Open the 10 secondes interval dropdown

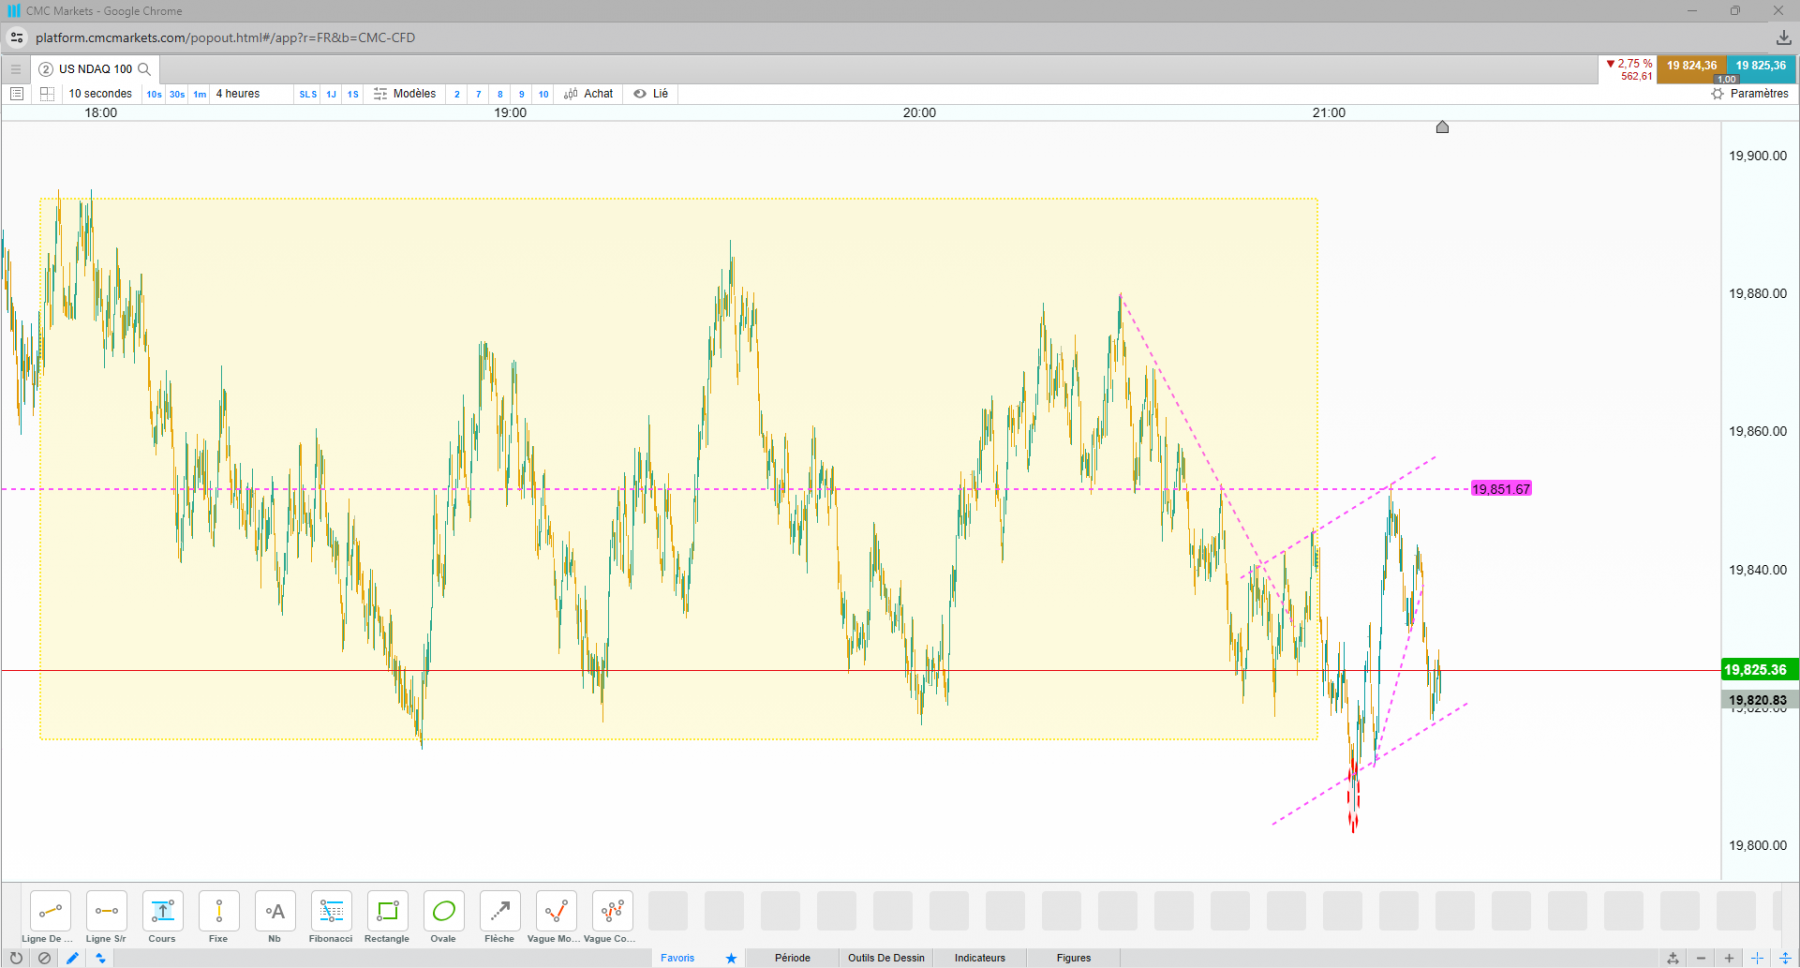(x=100, y=94)
